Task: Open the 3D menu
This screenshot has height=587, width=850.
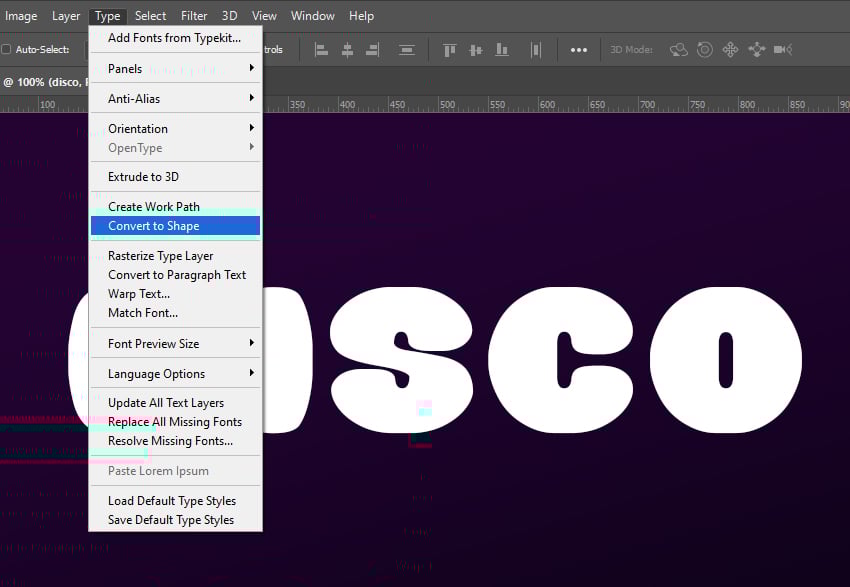Action: (x=229, y=16)
